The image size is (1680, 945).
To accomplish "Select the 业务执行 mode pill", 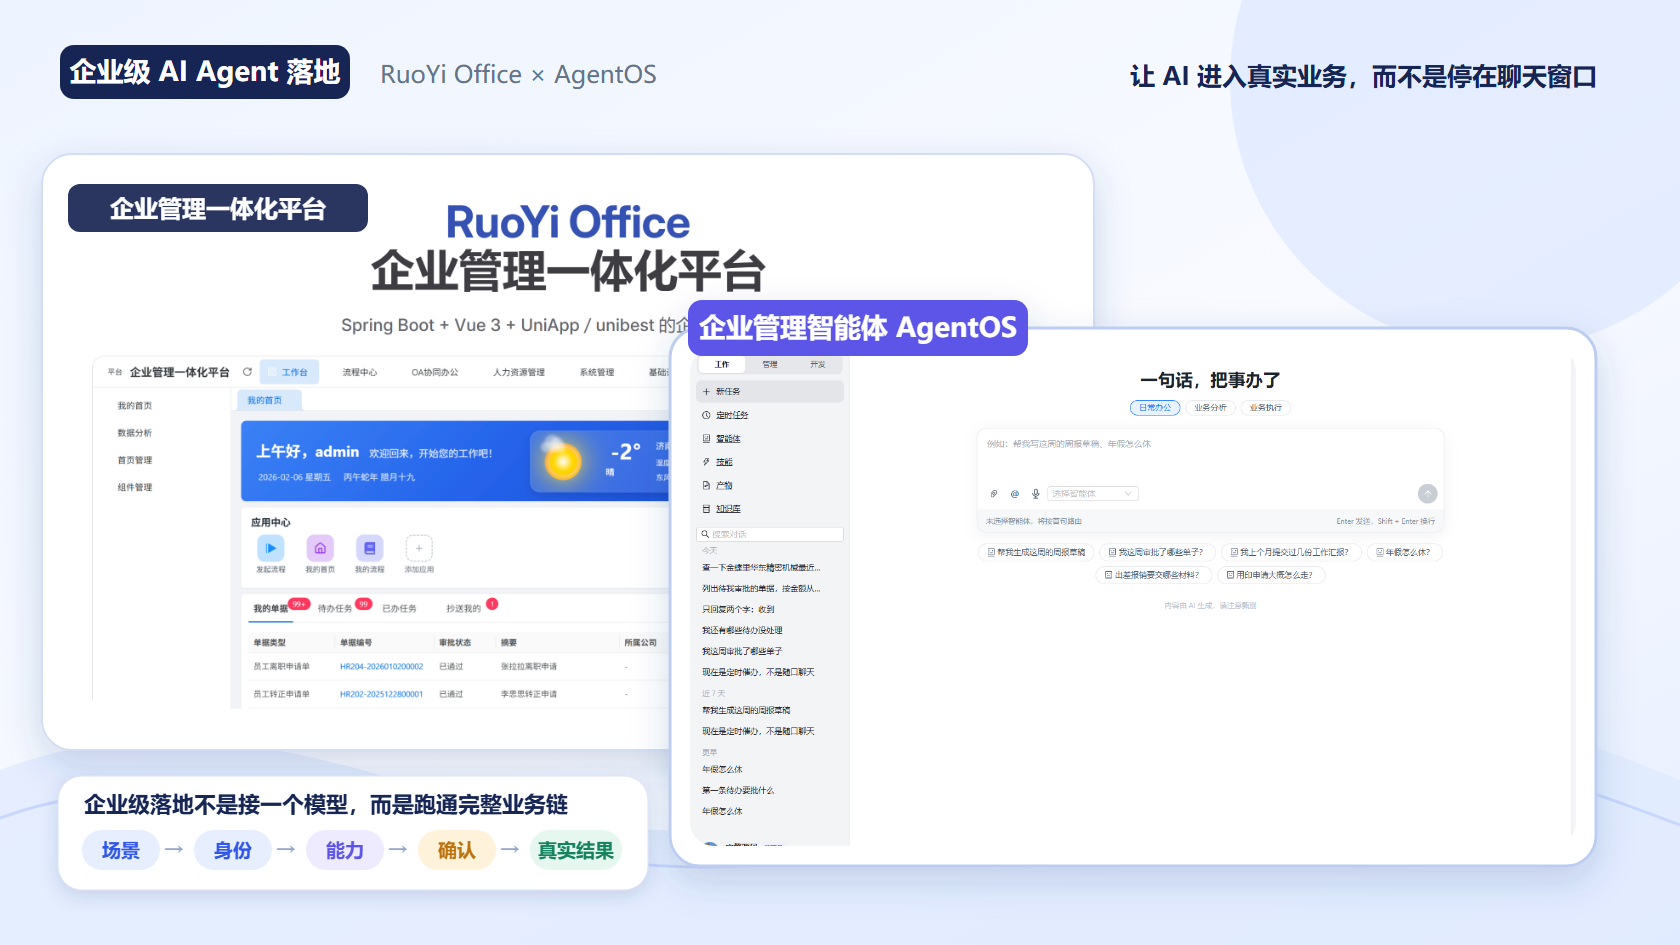I will (x=1266, y=408).
